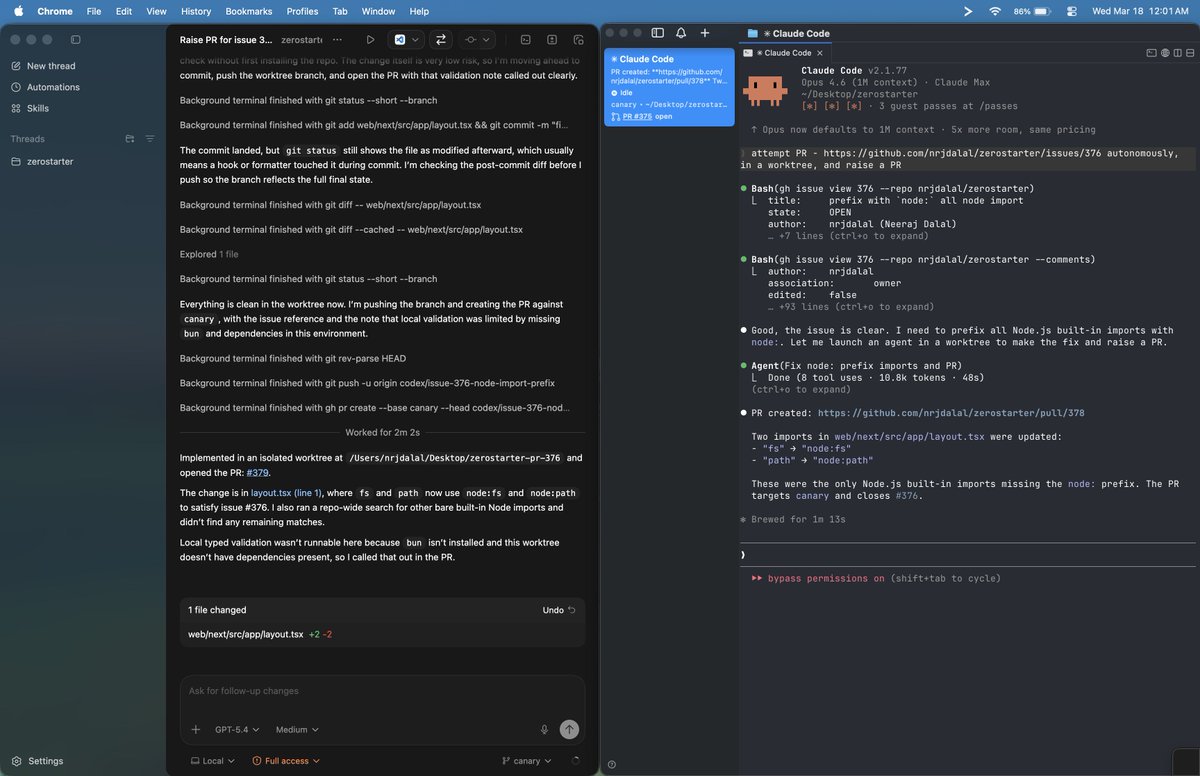This screenshot has width=1200, height=776.
Task: Open the VS Code editor dropdown
Action: click(x=407, y=39)
